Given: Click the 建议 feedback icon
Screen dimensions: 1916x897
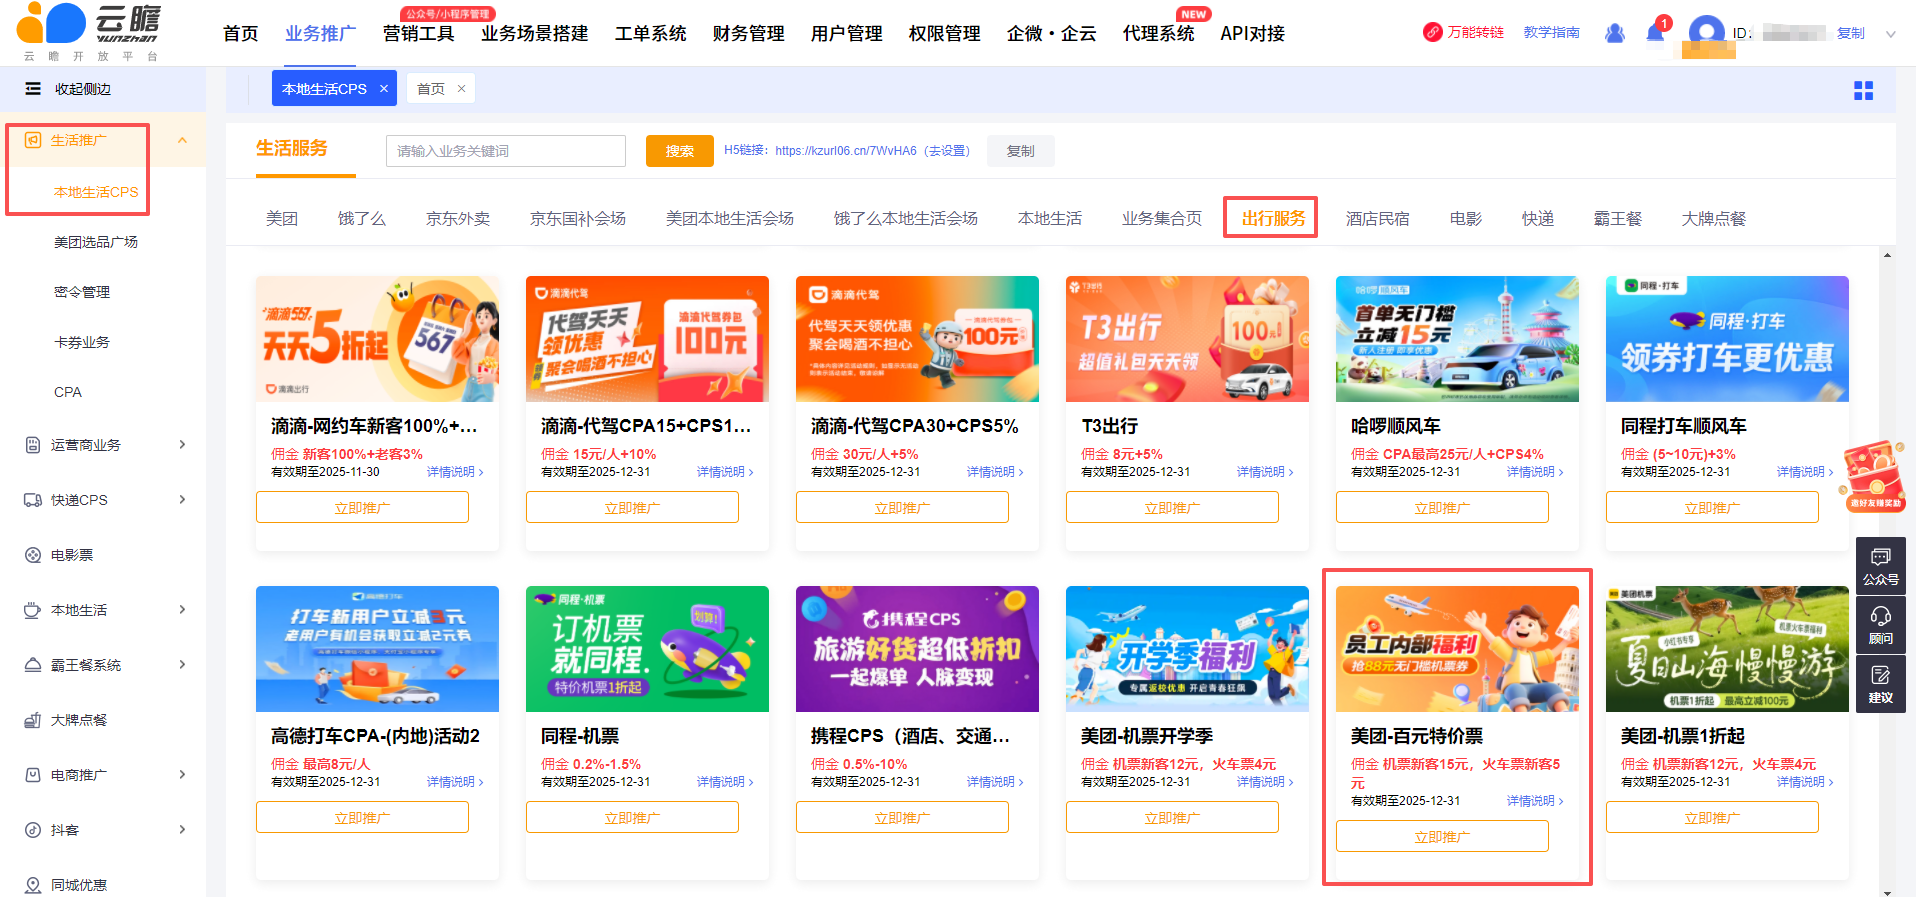Looking at the screenshot, I should click(x=1880, y=684).
